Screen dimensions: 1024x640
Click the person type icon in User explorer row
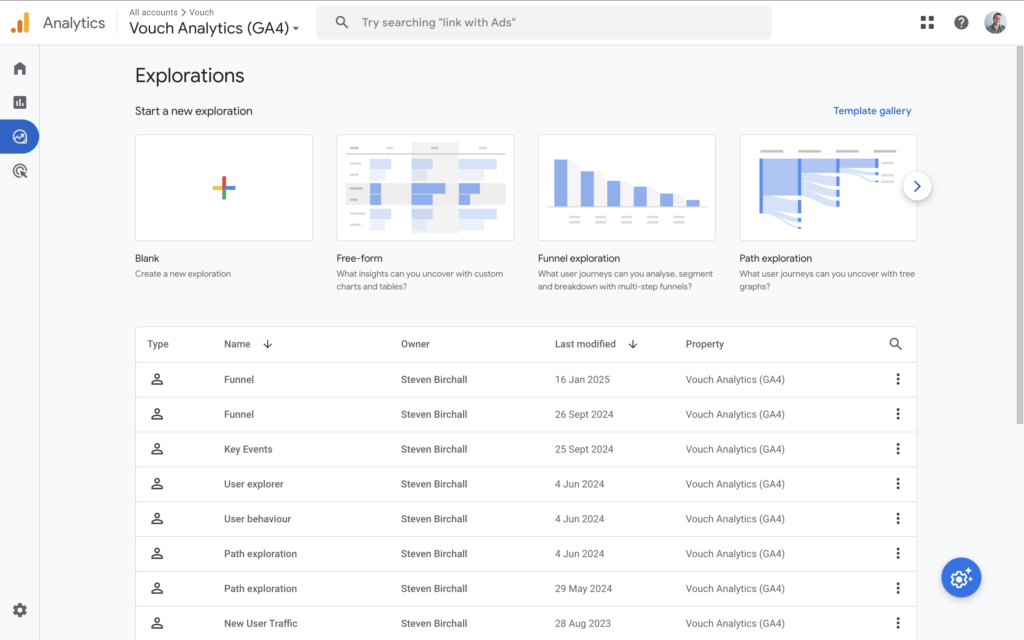point(157,484)
